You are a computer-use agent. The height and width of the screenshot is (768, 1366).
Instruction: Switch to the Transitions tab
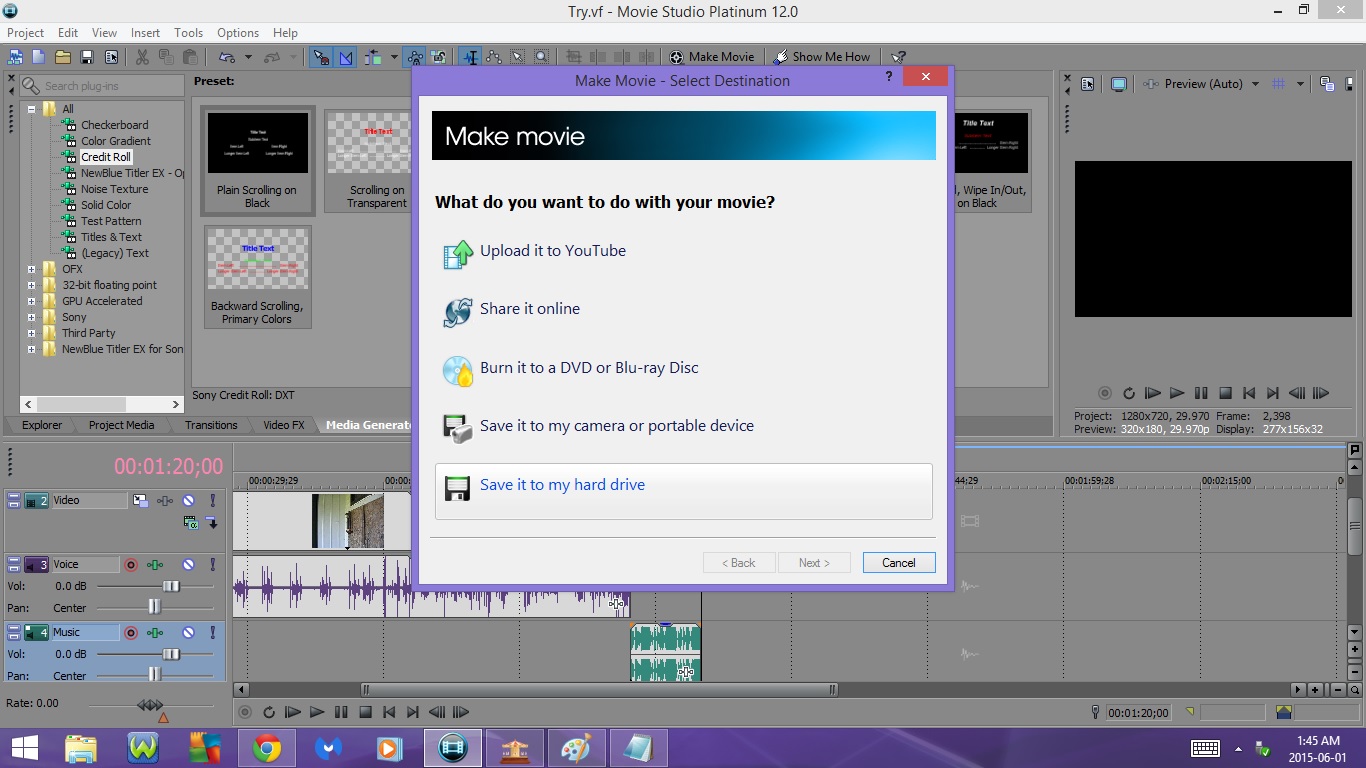(211, 425)
